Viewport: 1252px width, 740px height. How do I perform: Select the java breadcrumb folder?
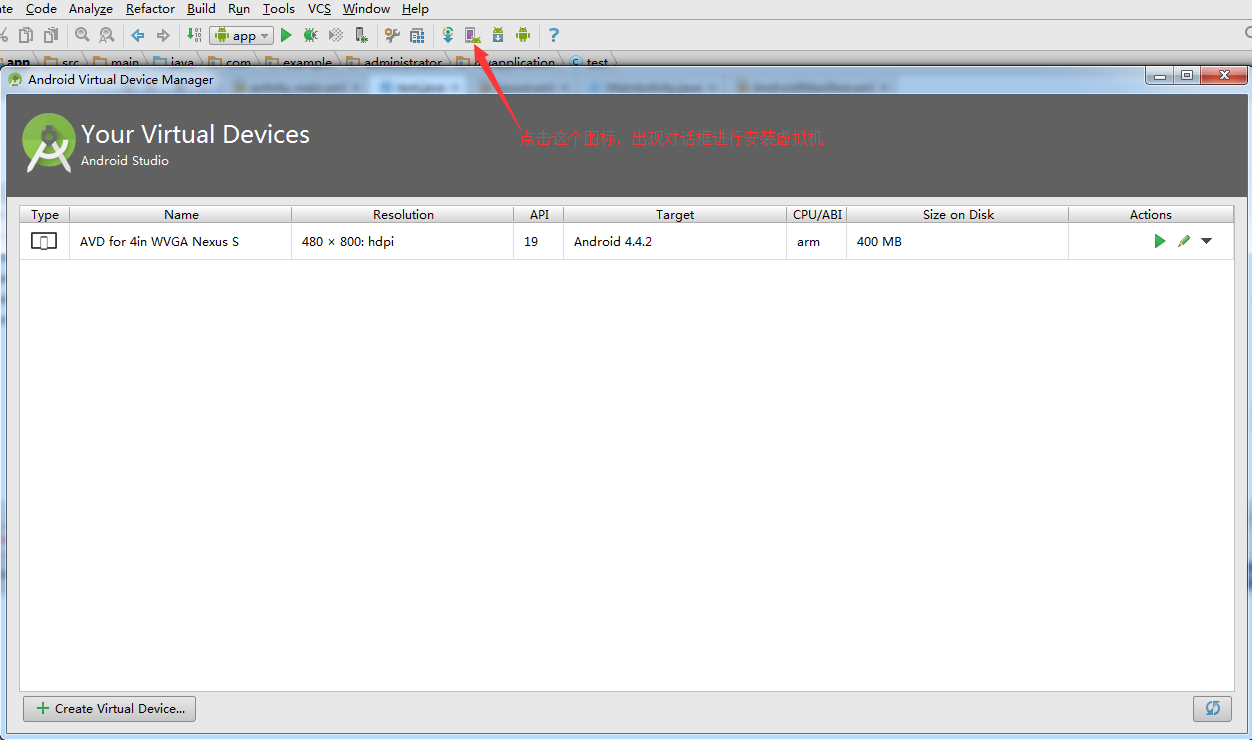pyautogui.click(x=174, y=62)
